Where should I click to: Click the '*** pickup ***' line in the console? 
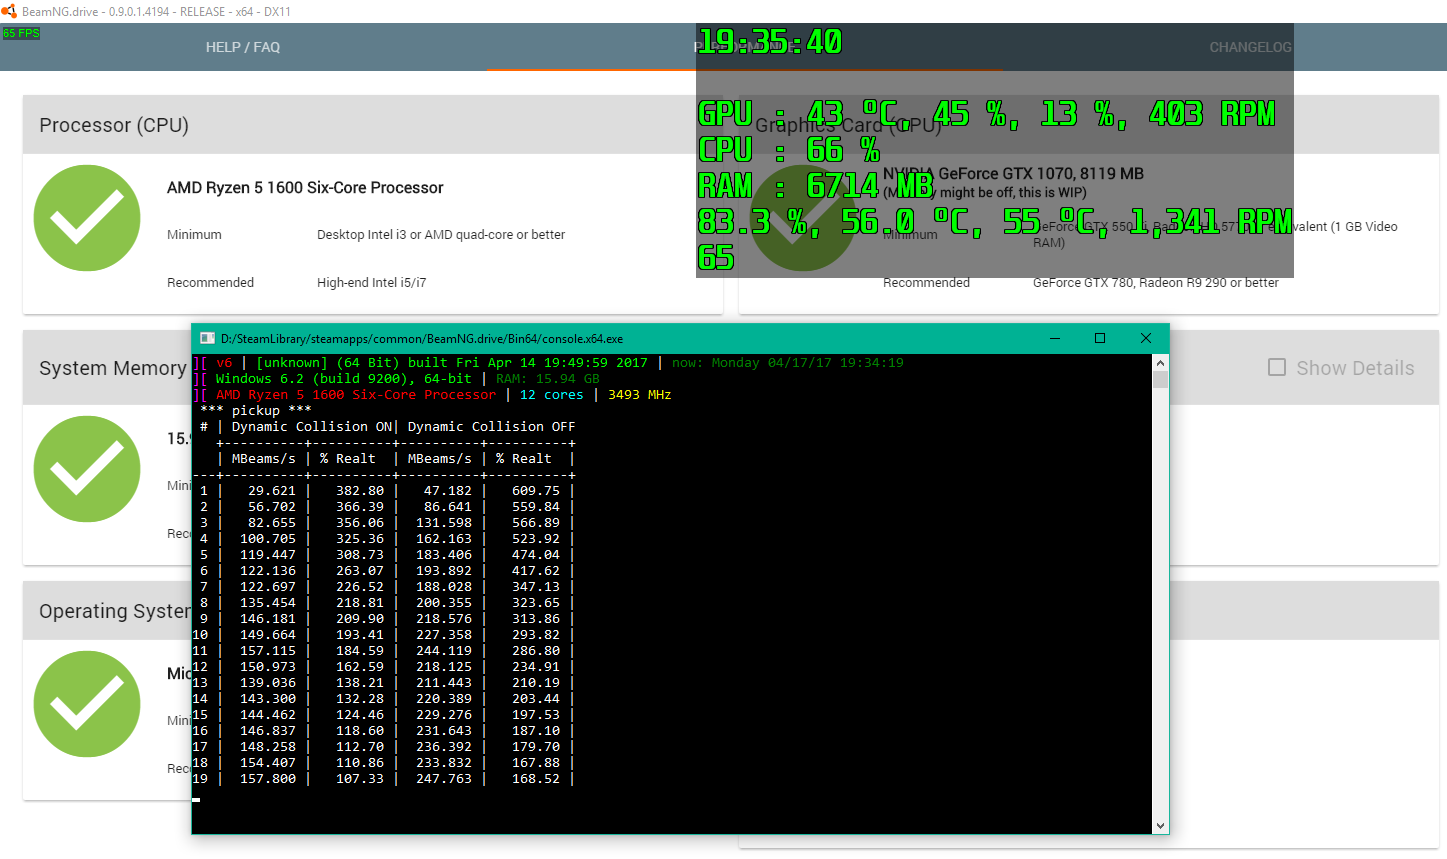256,411
